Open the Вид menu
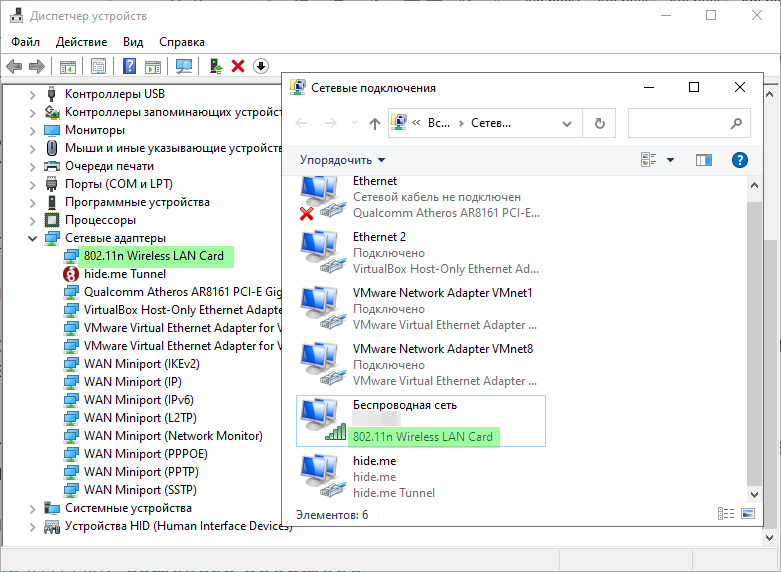 pos(133,42)
